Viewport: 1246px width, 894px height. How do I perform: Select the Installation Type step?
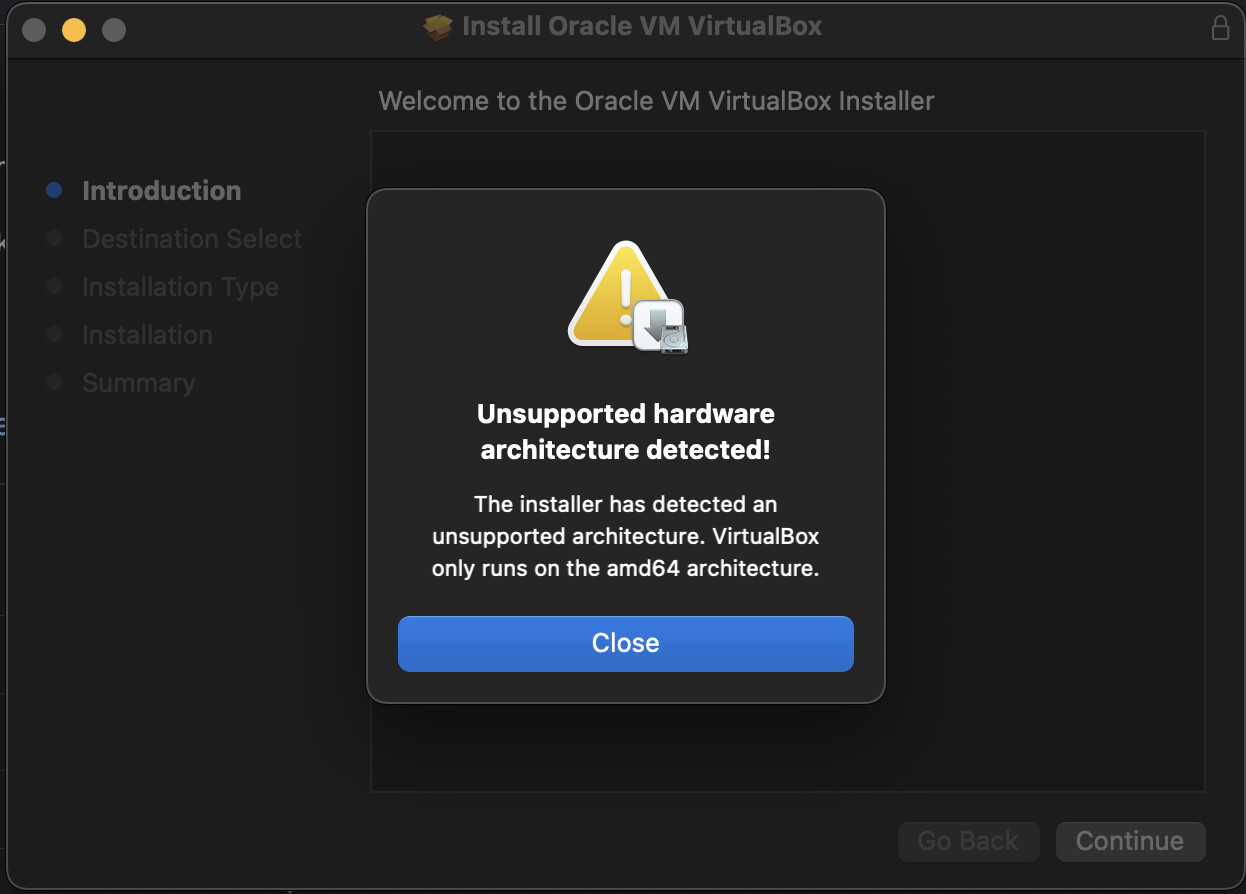(x=180, y=287)
